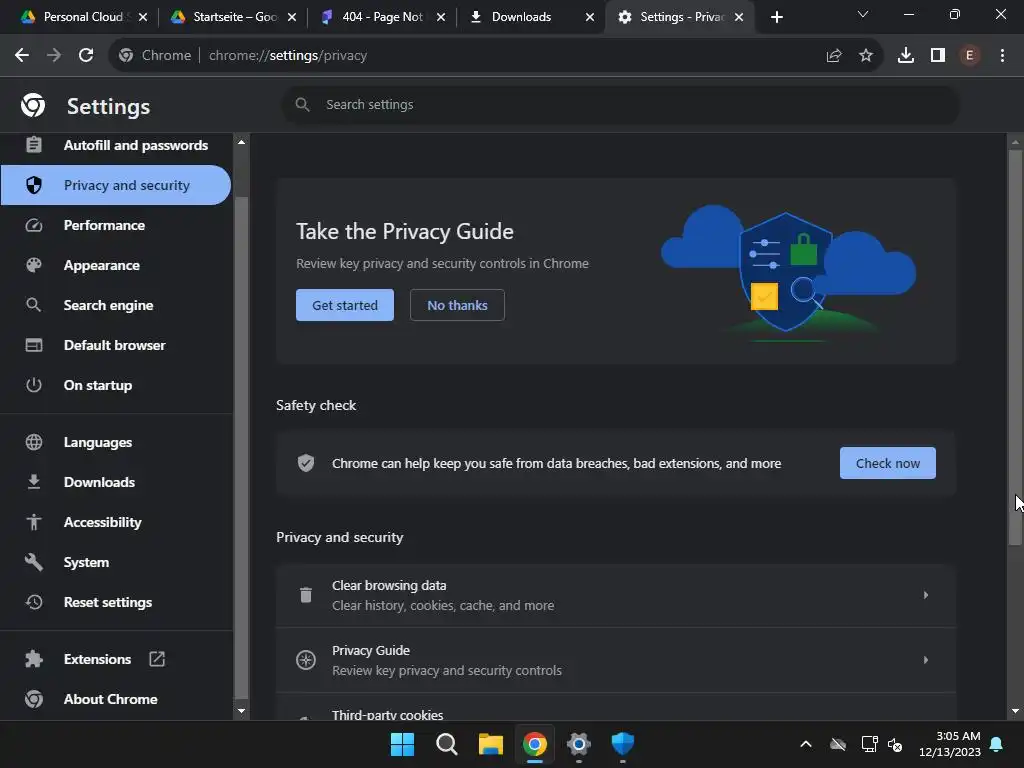Open Windows Settings gear in taskbar
The image size is (1024, 768).
click(579, 744)
